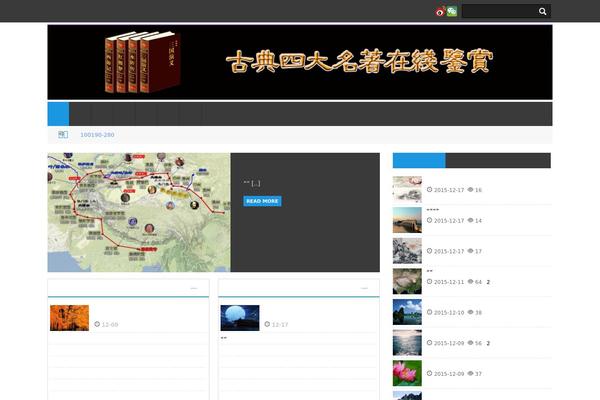Click the READ MORE button

click(x=262, y=201)
